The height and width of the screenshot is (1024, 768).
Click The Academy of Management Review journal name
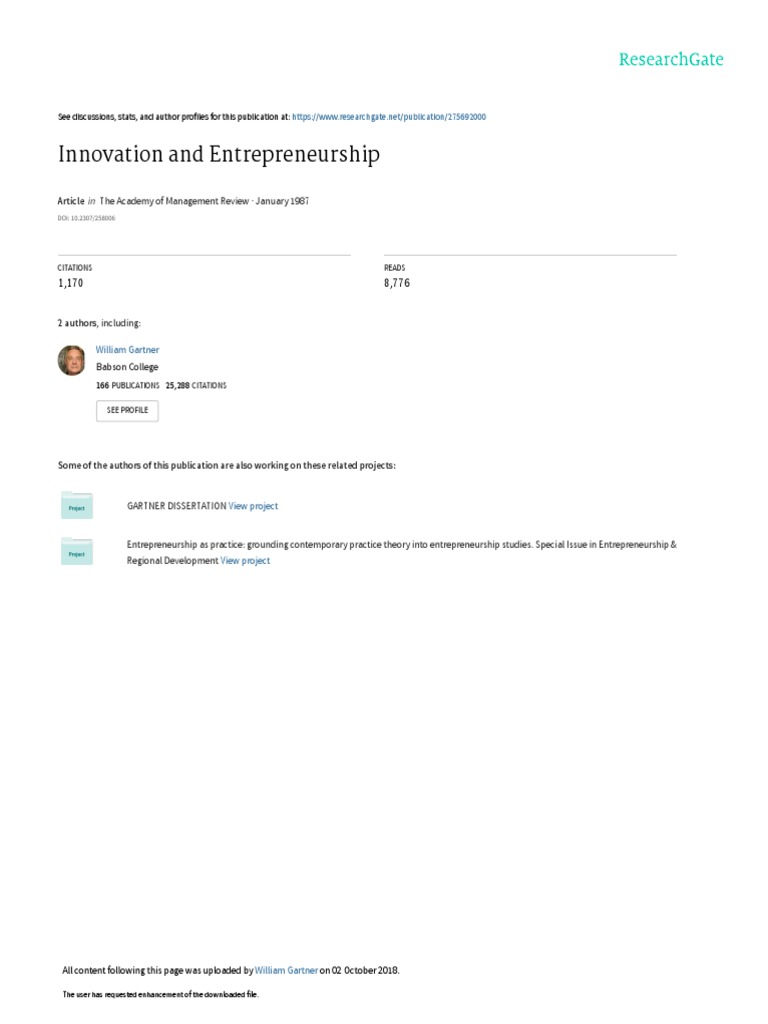pyautogui.click(x=174, y=201)
